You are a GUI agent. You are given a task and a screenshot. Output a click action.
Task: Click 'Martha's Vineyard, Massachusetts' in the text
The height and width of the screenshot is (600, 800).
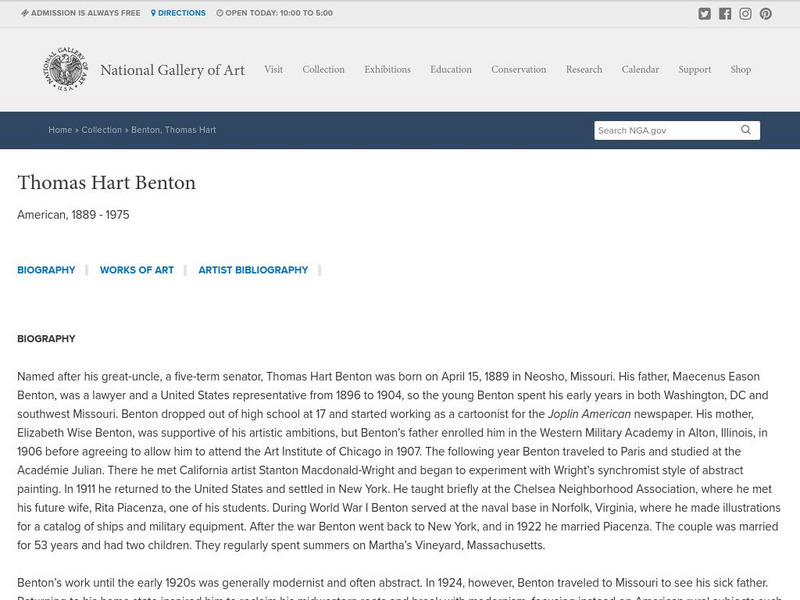coord(456,545)
